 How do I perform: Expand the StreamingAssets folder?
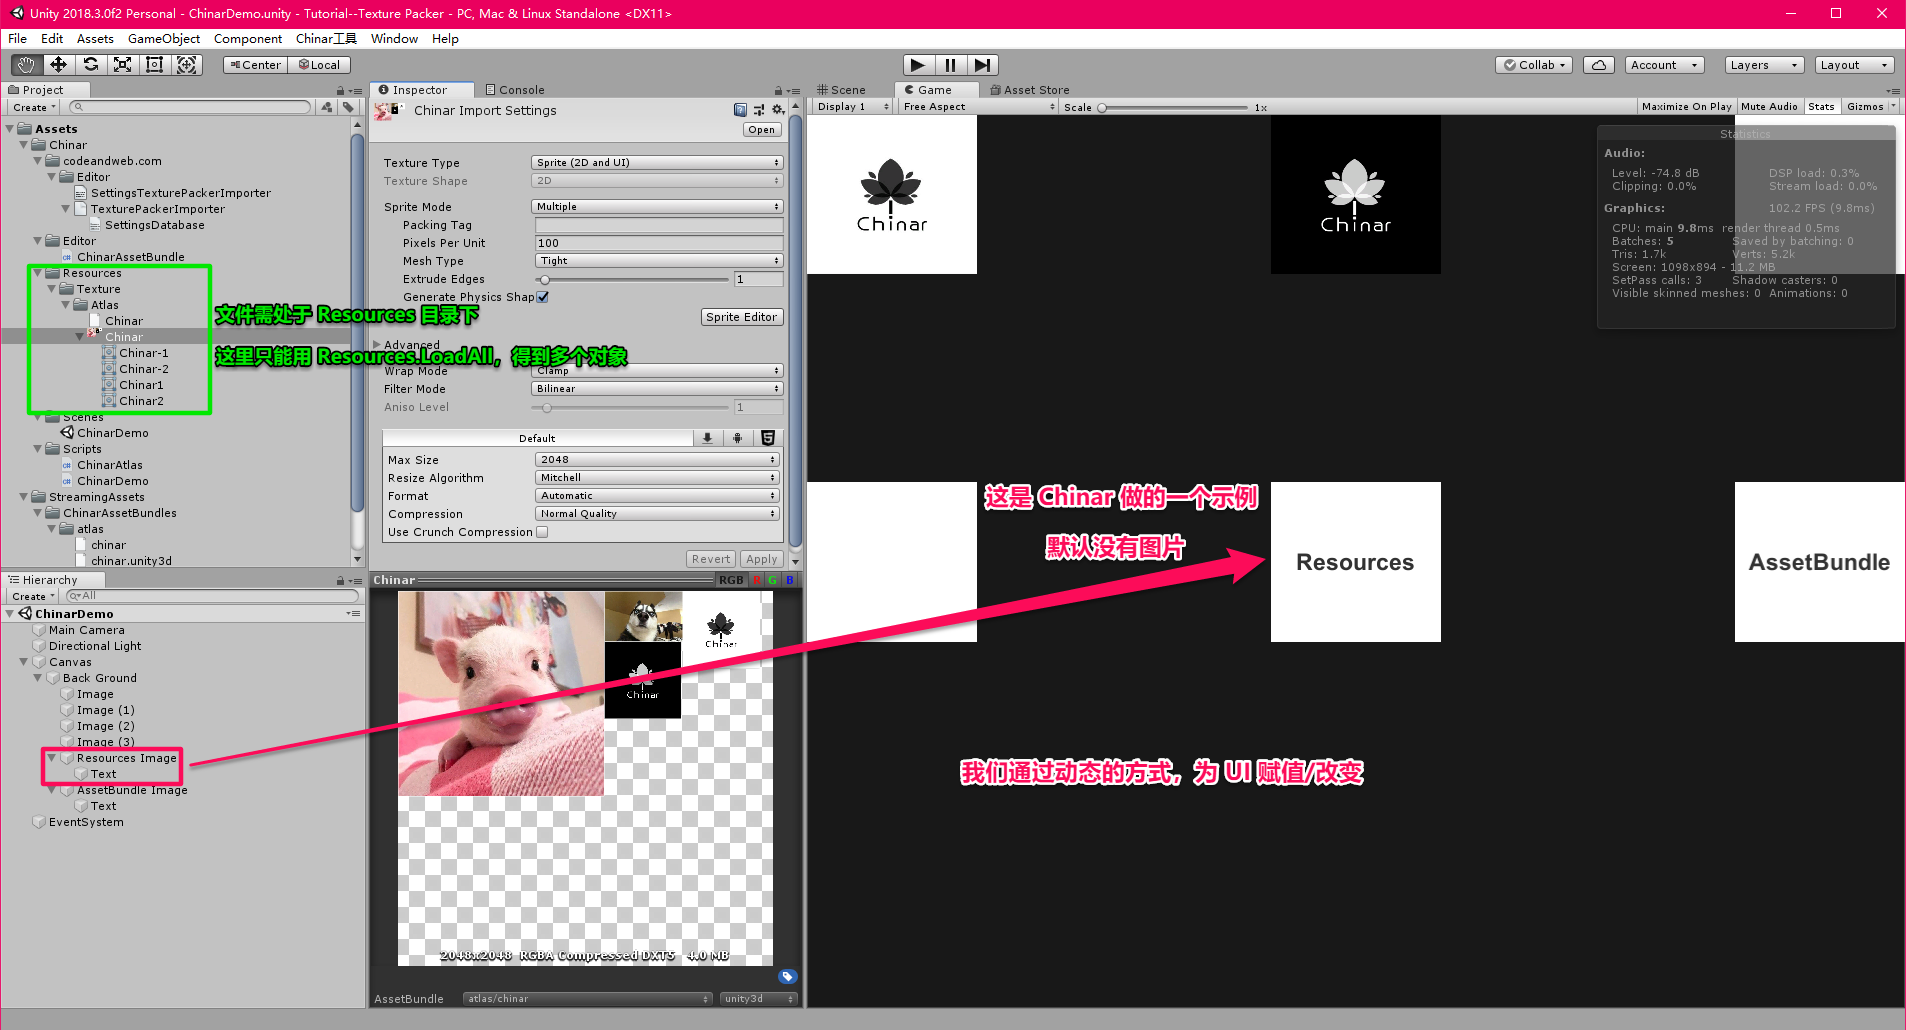tap(23, 496)
